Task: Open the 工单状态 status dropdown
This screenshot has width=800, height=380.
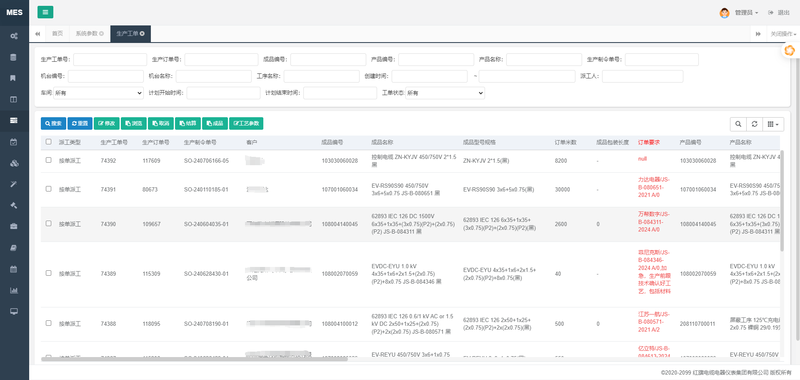Action: tap(445, 93)
